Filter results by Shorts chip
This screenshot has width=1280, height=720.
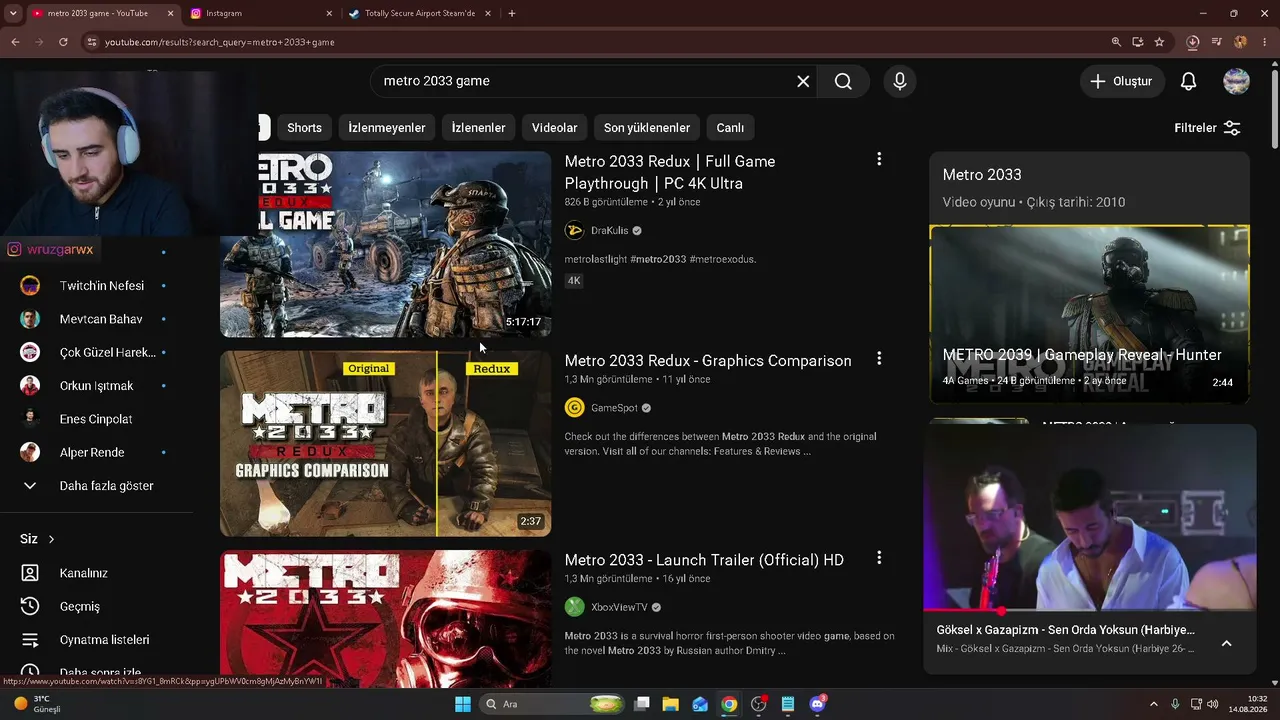[305, 128]
